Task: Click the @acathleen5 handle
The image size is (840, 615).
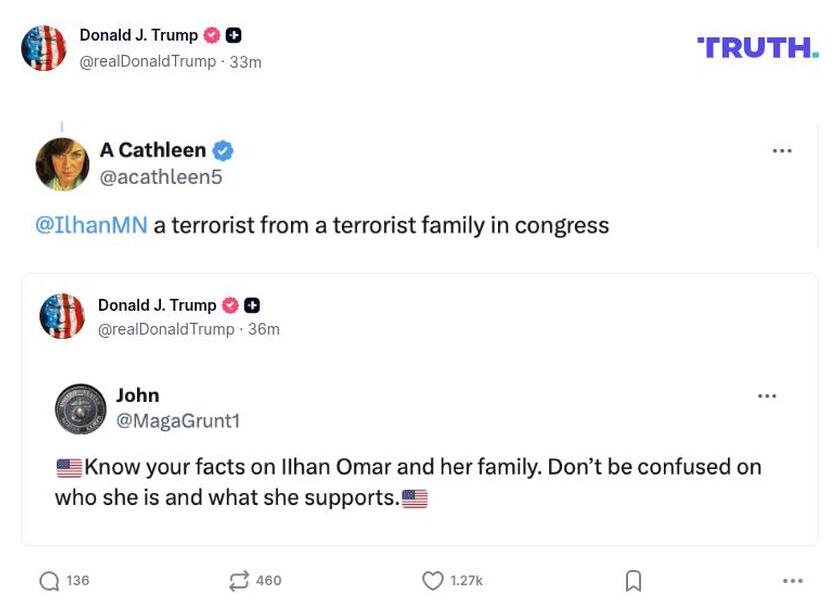Action: [x=161, y=175]
